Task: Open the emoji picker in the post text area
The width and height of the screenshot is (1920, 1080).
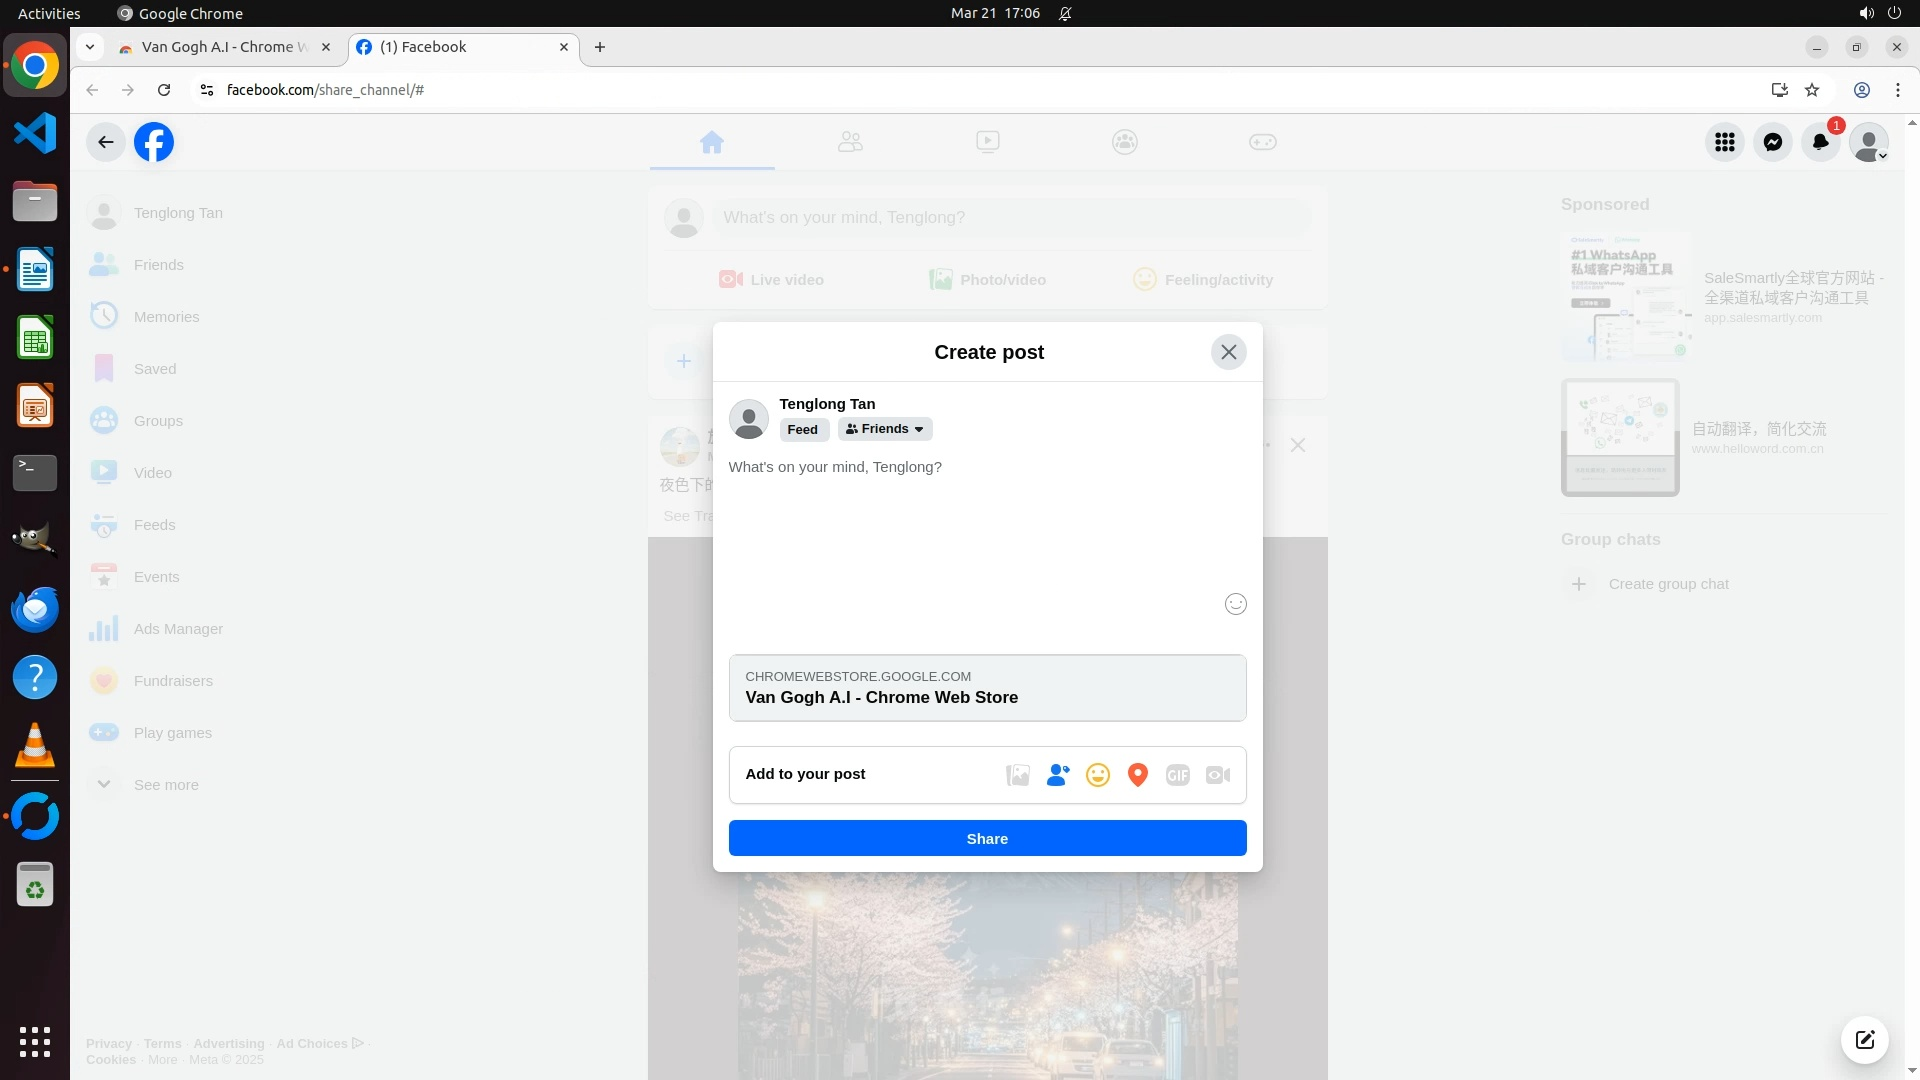Action: point(1235,604)
